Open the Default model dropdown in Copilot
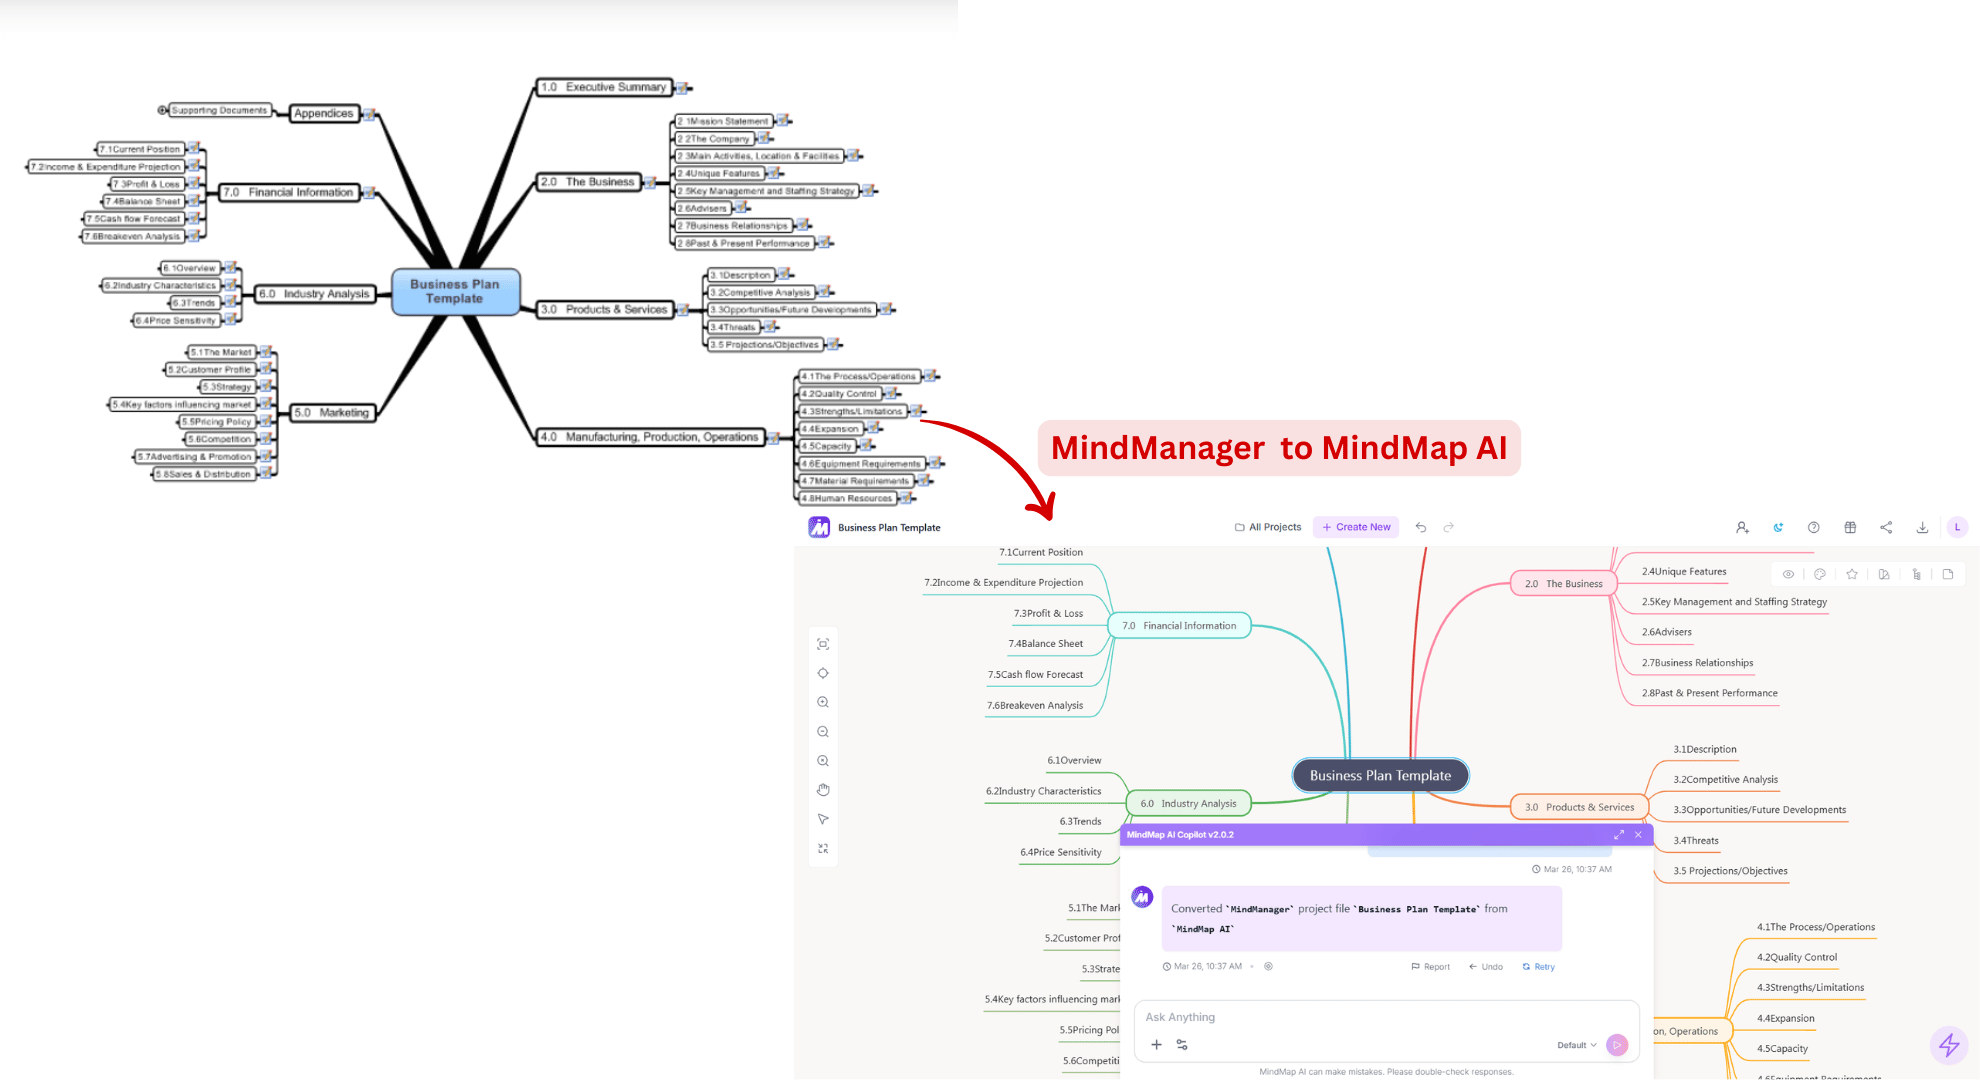1980x1080 pixels. click(x=1578, y=1044)
